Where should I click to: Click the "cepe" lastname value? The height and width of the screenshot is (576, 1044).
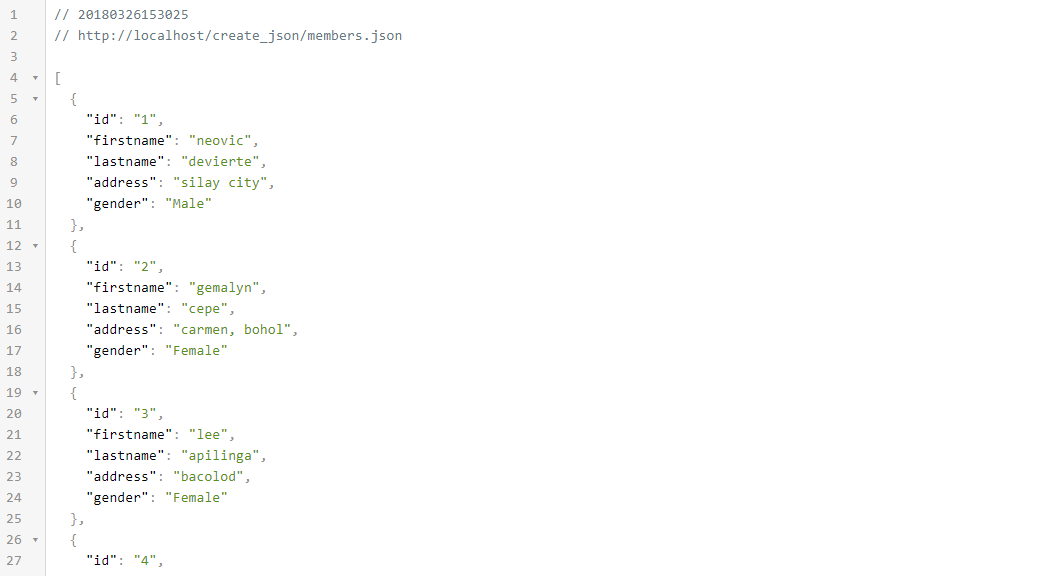[x=204, y=309]
